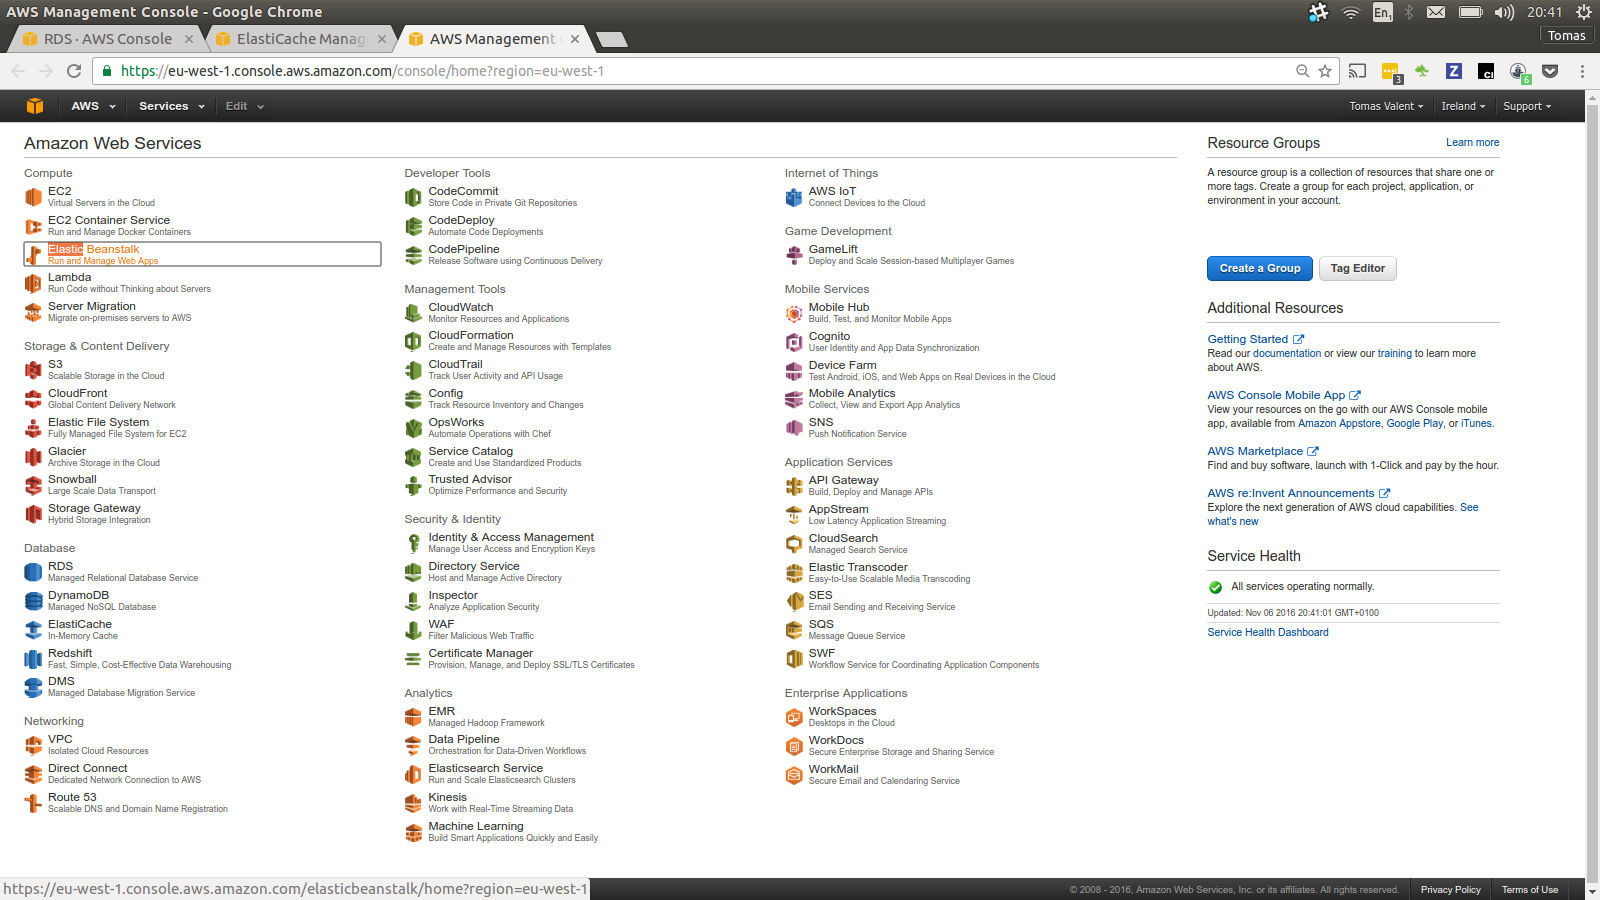1600x900 pixels.
Task: Click the Glacier service icon
Action: click(x=33, y=457)
